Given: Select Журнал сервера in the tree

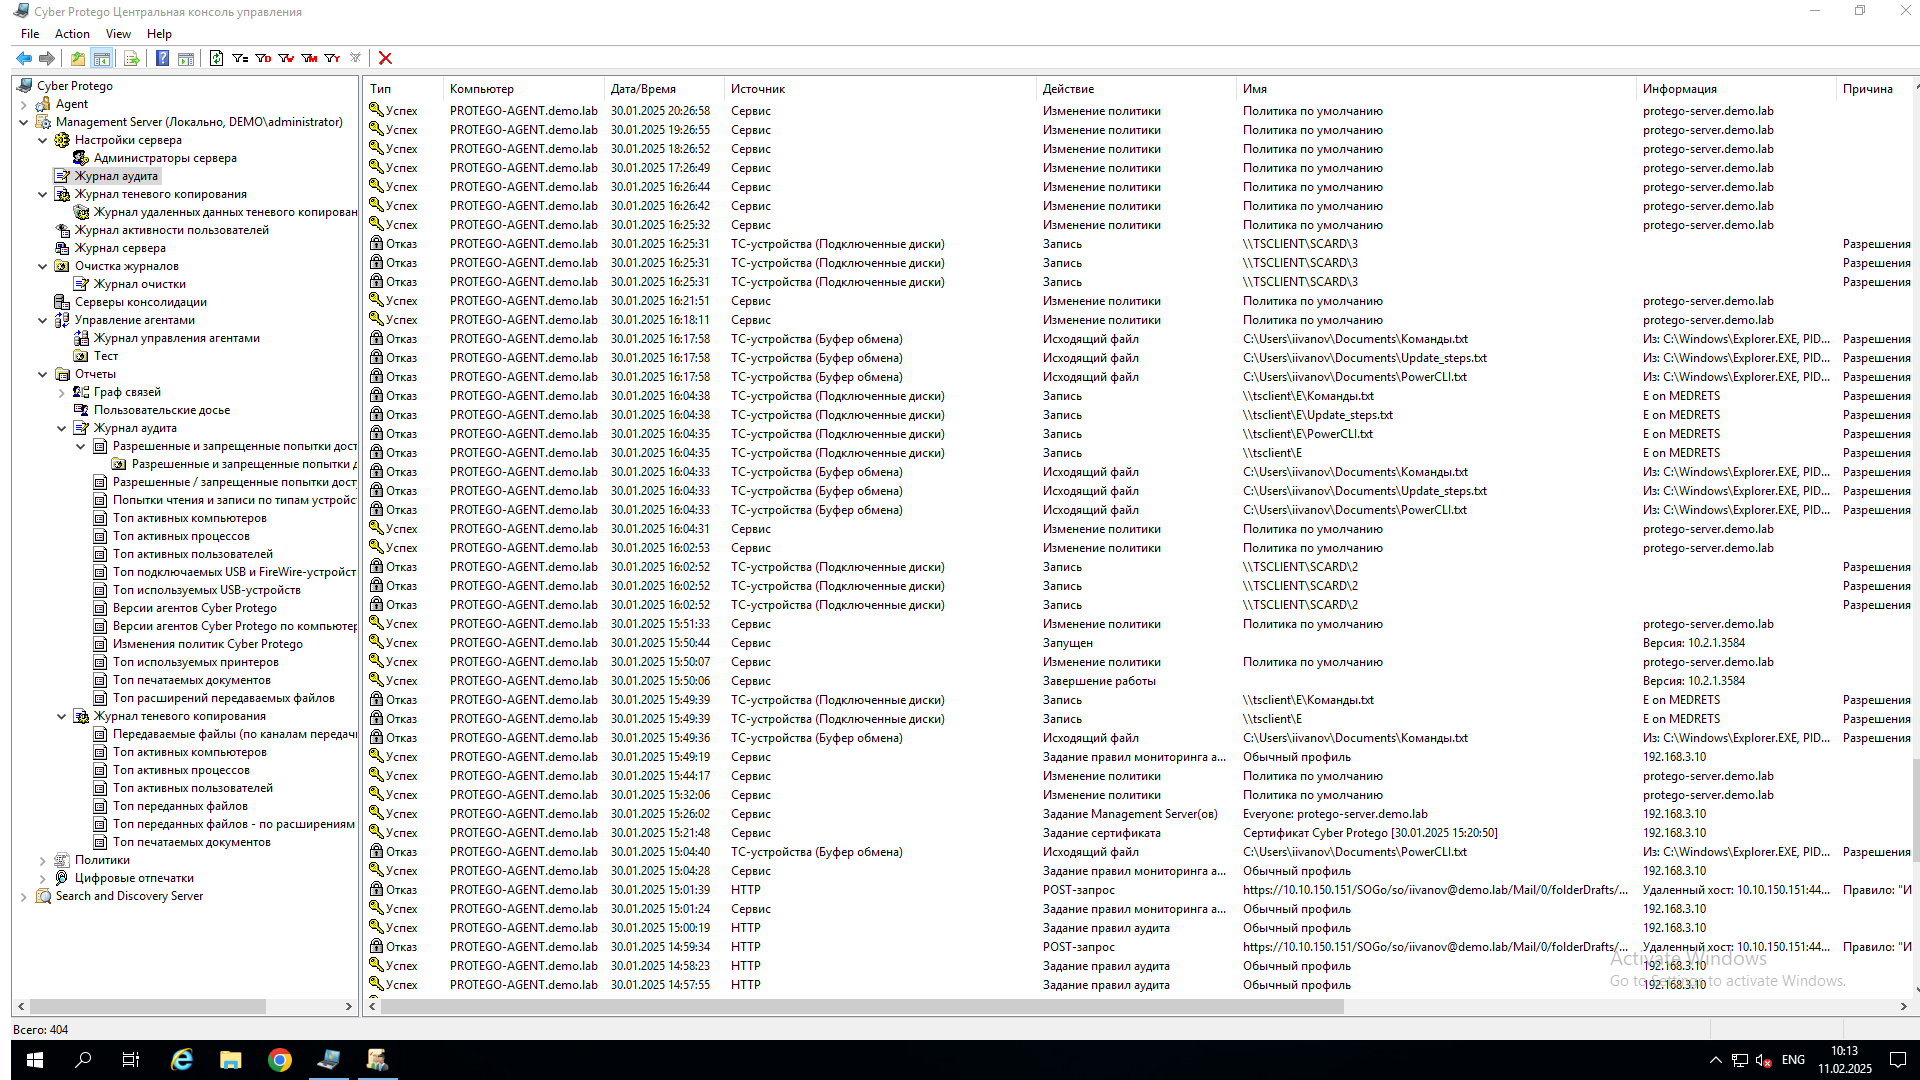Looking at the screenshot, I should click(x=120, y=248).
